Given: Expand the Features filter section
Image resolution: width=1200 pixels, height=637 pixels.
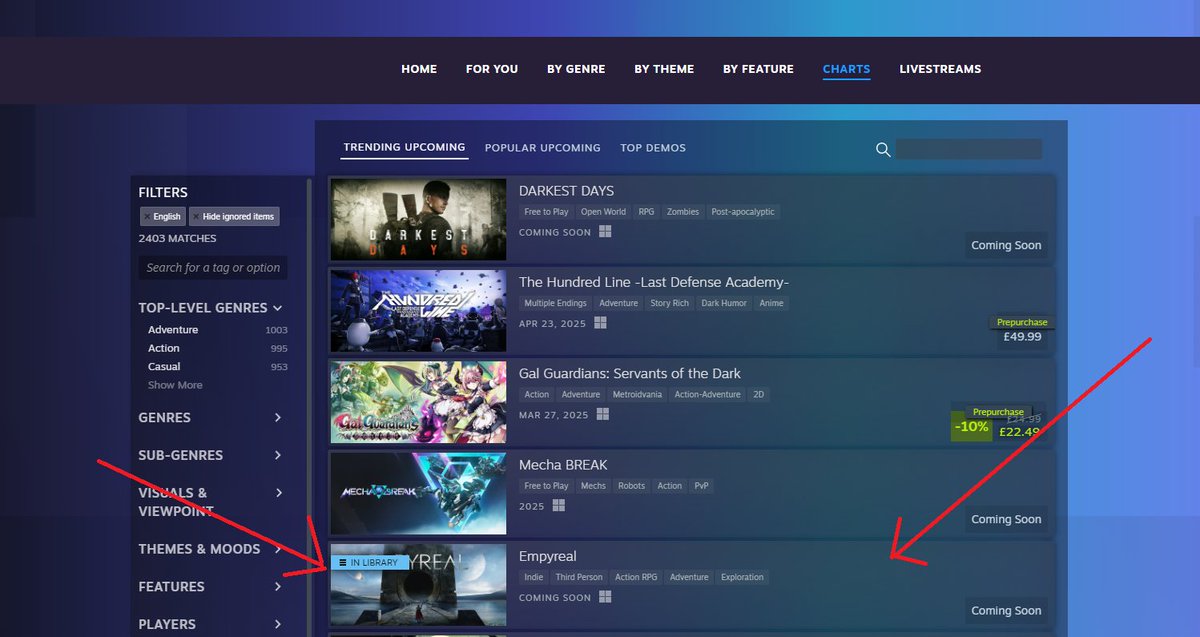Looking at the screenshot, I should (278, 587).
